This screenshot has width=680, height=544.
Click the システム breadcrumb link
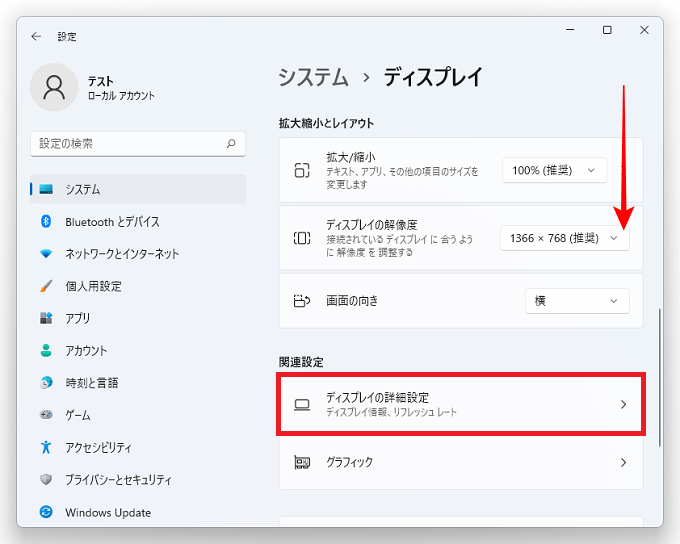click(313, 77)
